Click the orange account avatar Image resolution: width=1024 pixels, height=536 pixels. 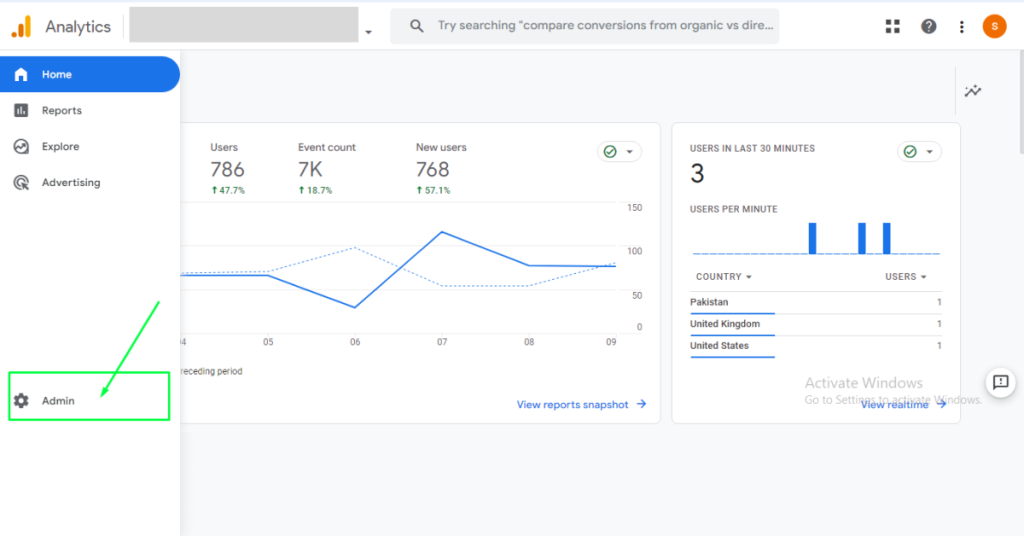pyautogui.click(x=994, y=27)
